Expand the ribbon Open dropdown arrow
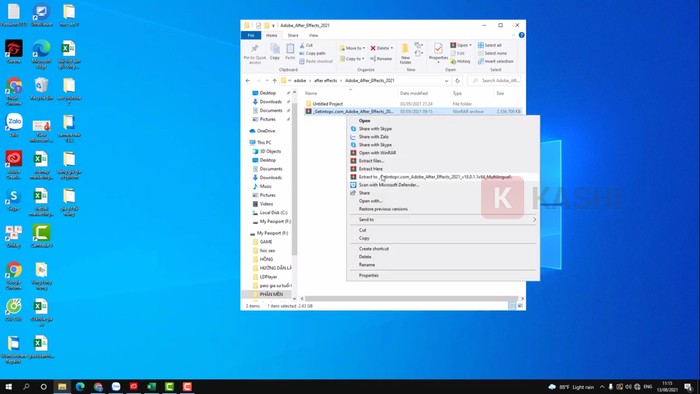The width and height of the screenshot is (700, 394). [x=470, y=46]
